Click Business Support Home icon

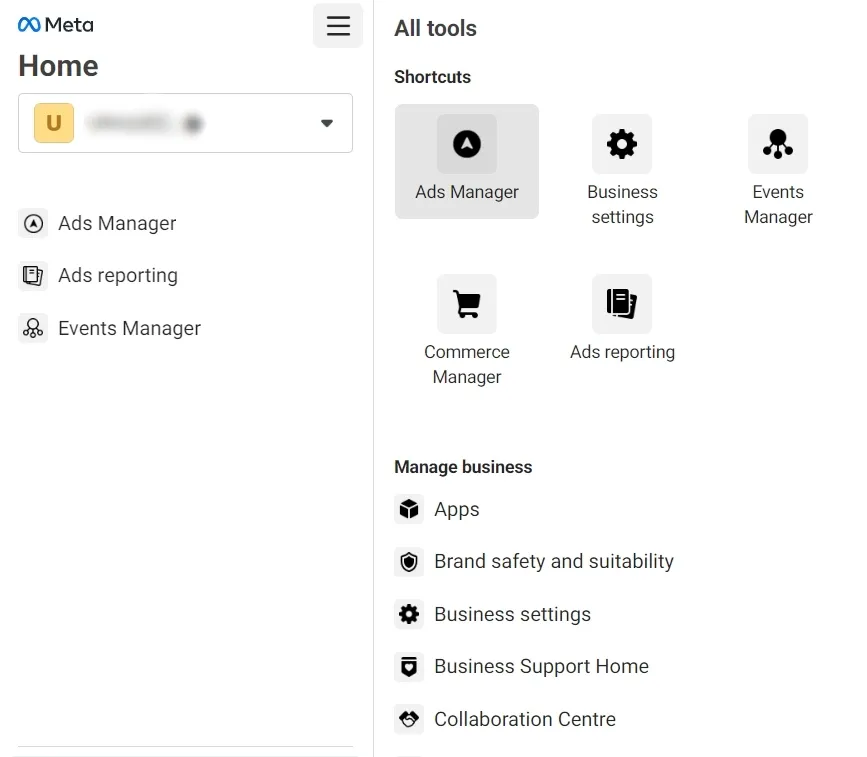409,666
